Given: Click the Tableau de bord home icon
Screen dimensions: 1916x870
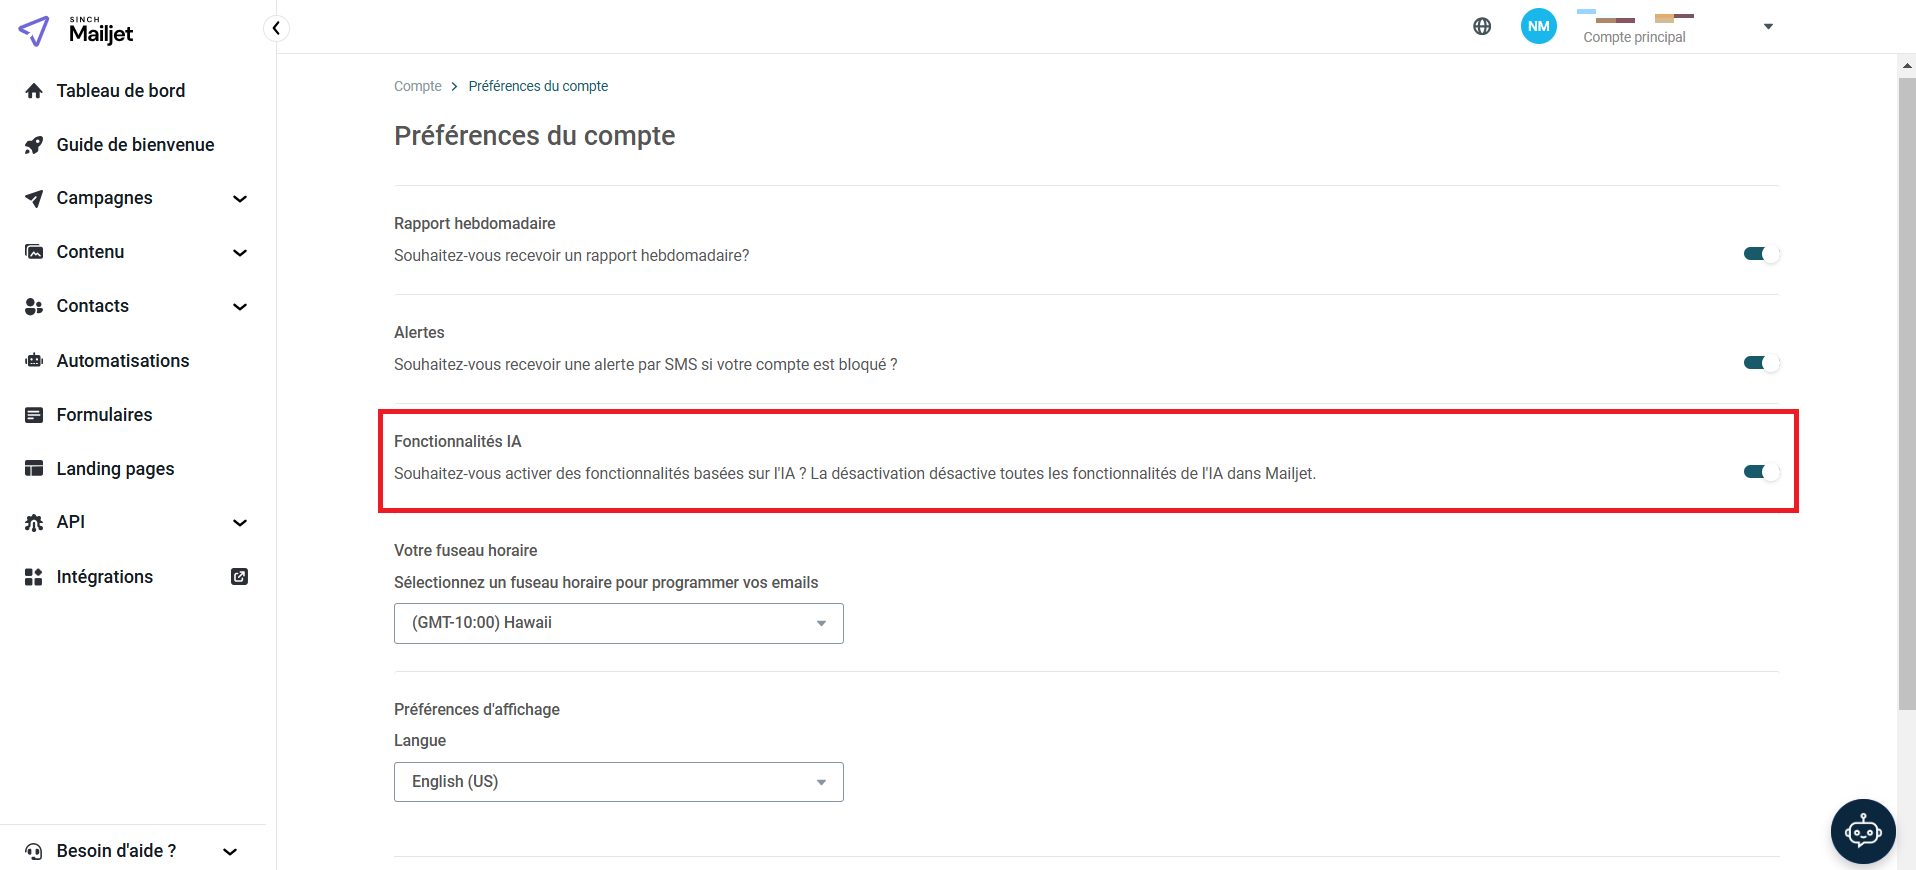Looking at the screenshot, I should tap(34, 91).
